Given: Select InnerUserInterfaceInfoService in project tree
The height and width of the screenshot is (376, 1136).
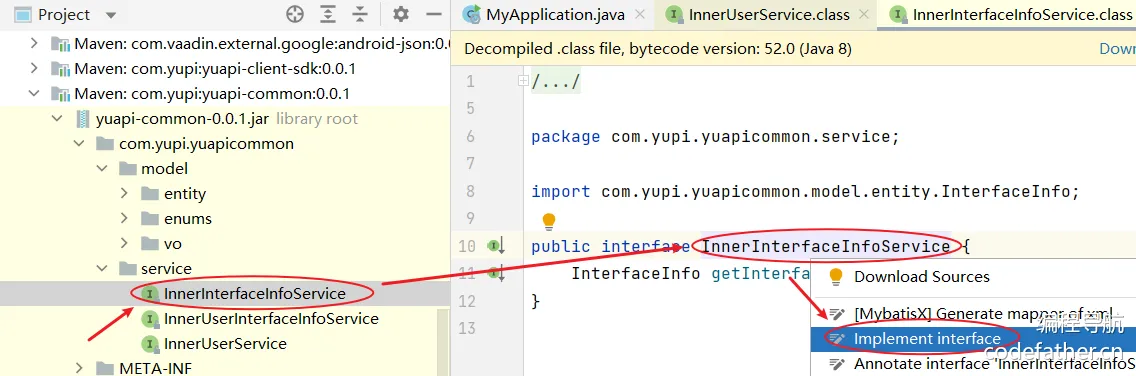Looking at the screenshot, I should (x=271, y=319).
